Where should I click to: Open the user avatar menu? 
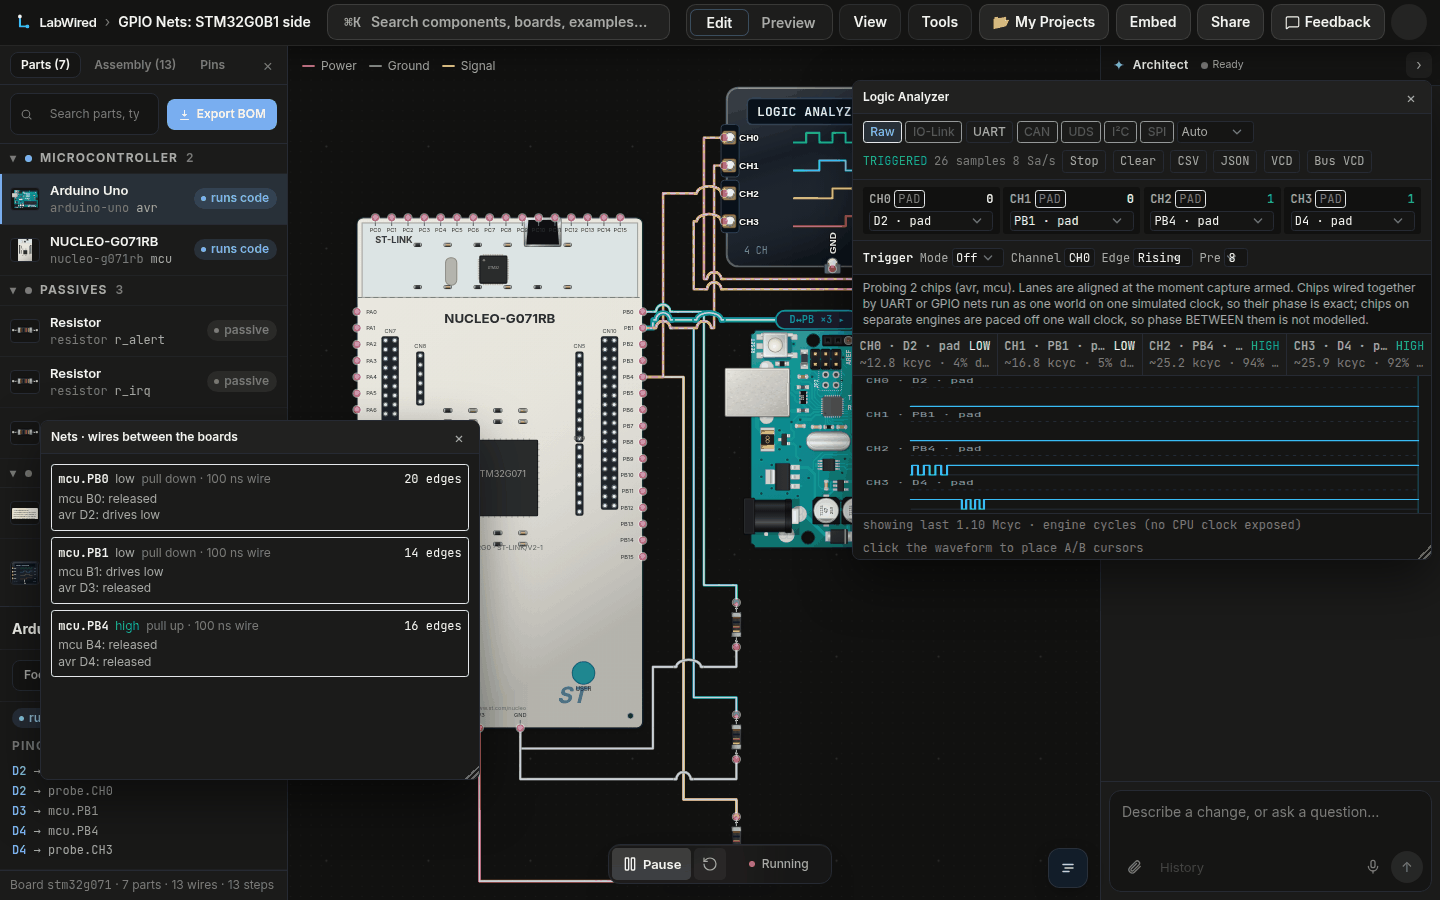(1408, 22)
